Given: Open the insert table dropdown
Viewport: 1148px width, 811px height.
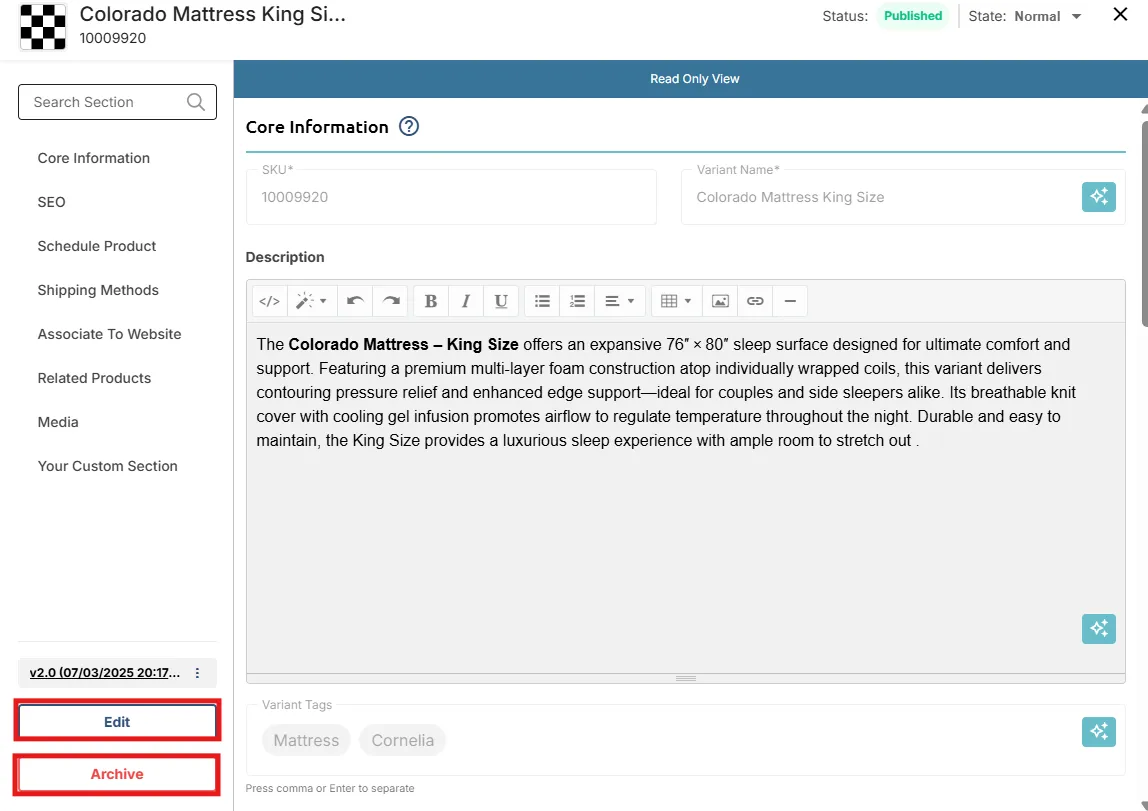Looking at the screenshot, I should [676, 301].
